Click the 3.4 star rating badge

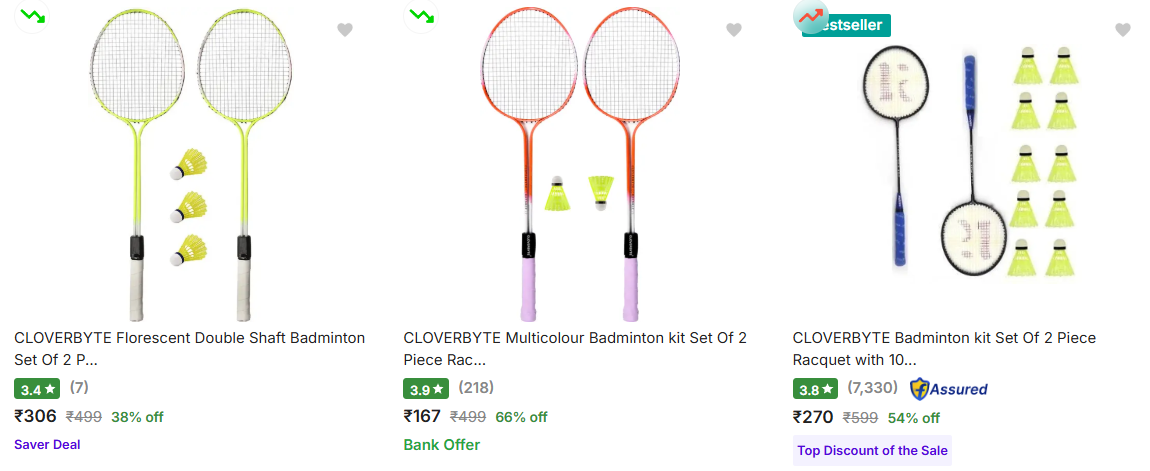click(37, 389)
